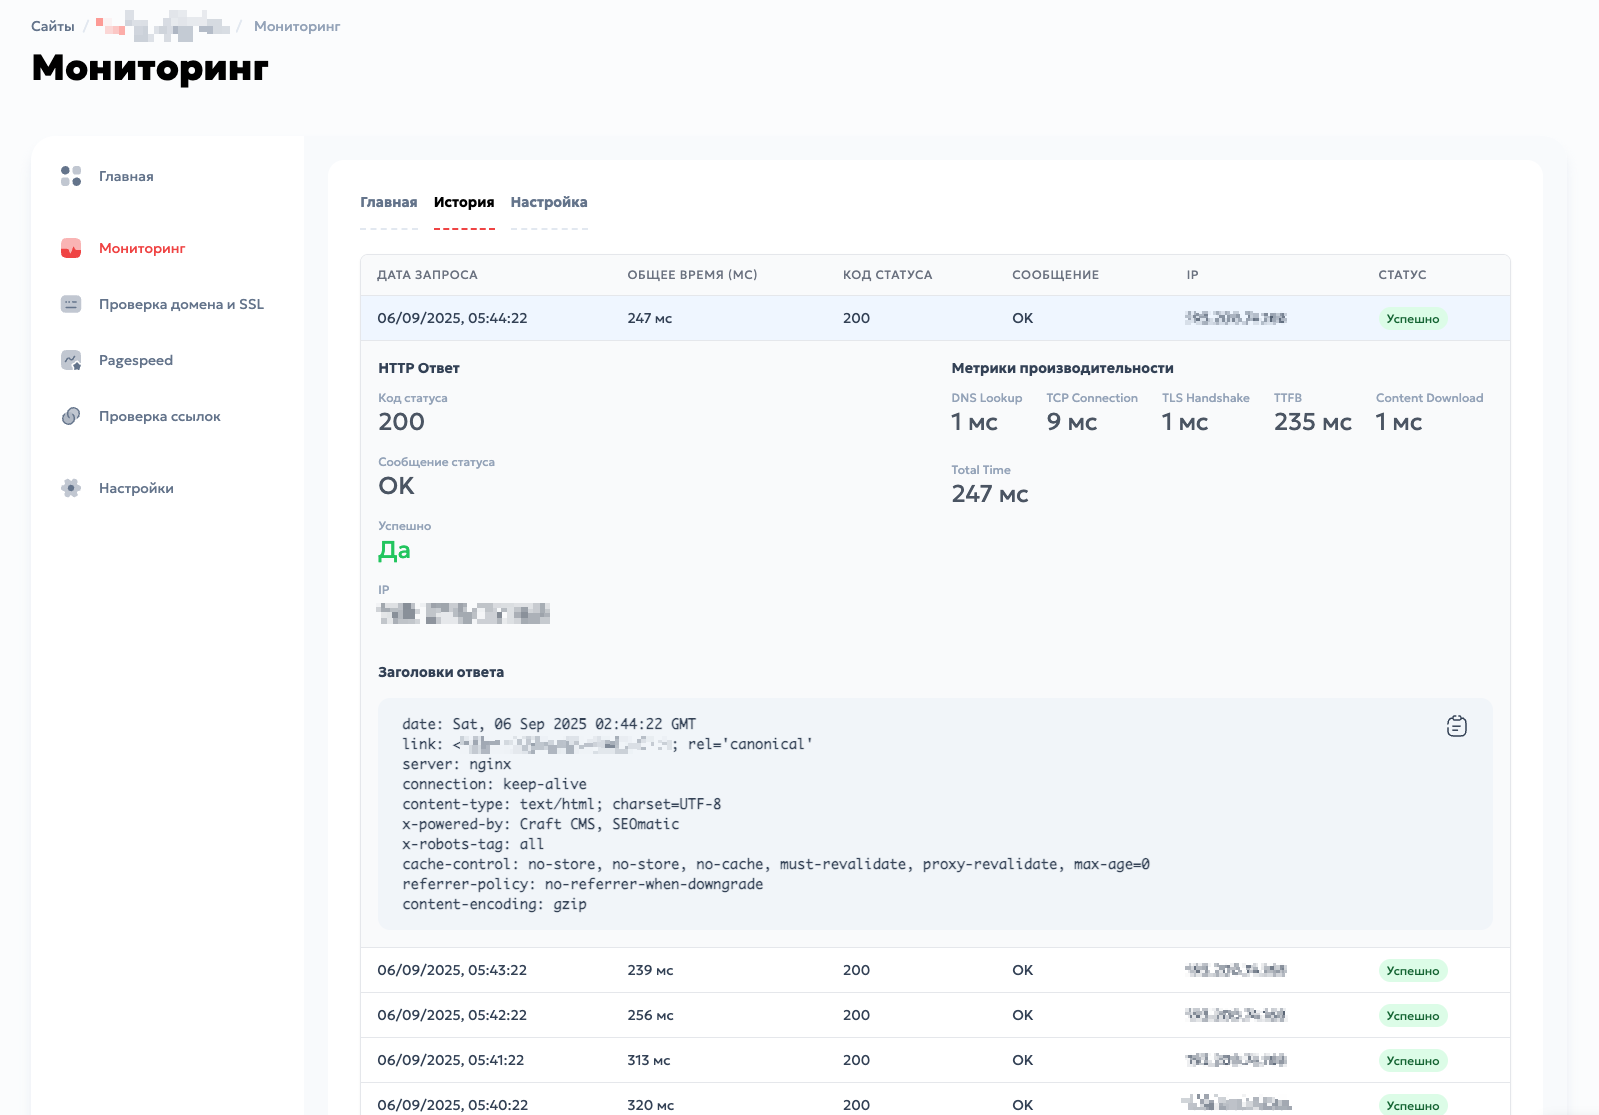
Task: Click the 256 мс total time cell
Action: pos(650,1015)
